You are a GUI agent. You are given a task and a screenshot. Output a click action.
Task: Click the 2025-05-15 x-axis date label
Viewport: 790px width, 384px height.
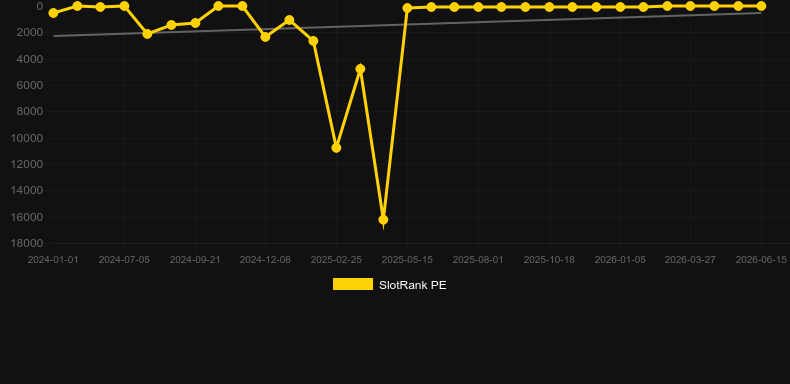click(407, 260)
